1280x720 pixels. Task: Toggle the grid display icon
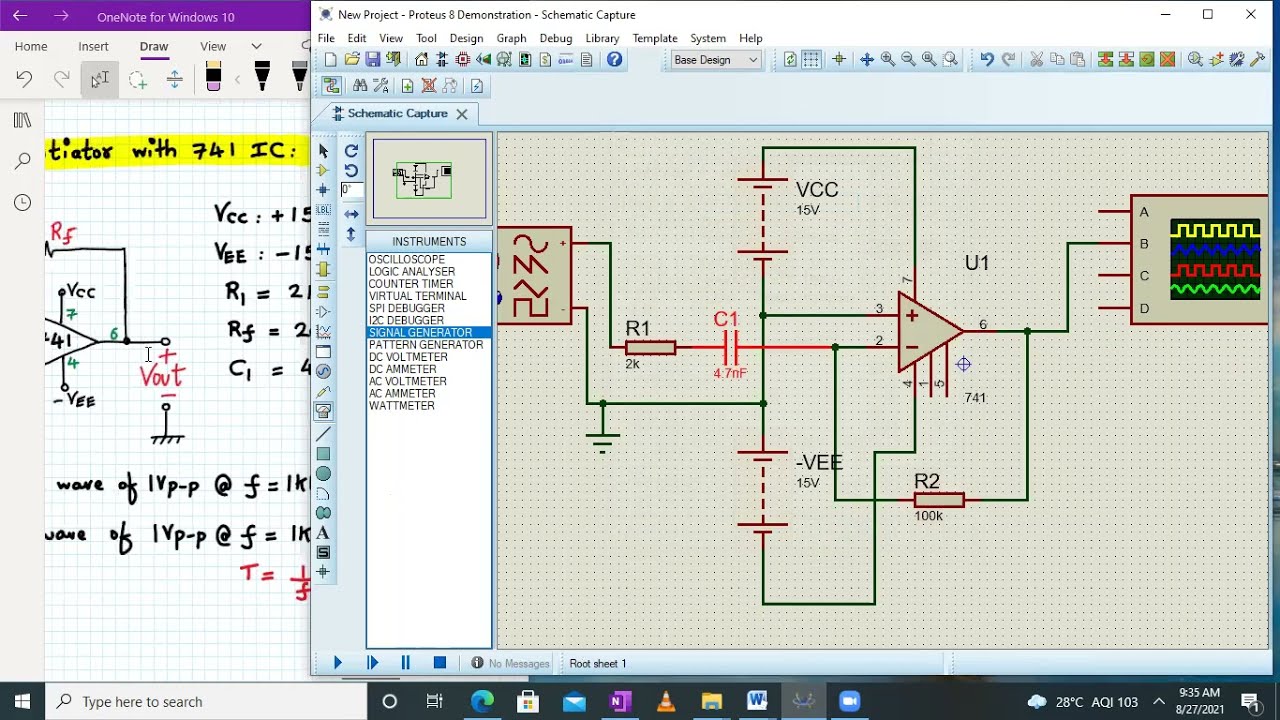tap(812, 60)
